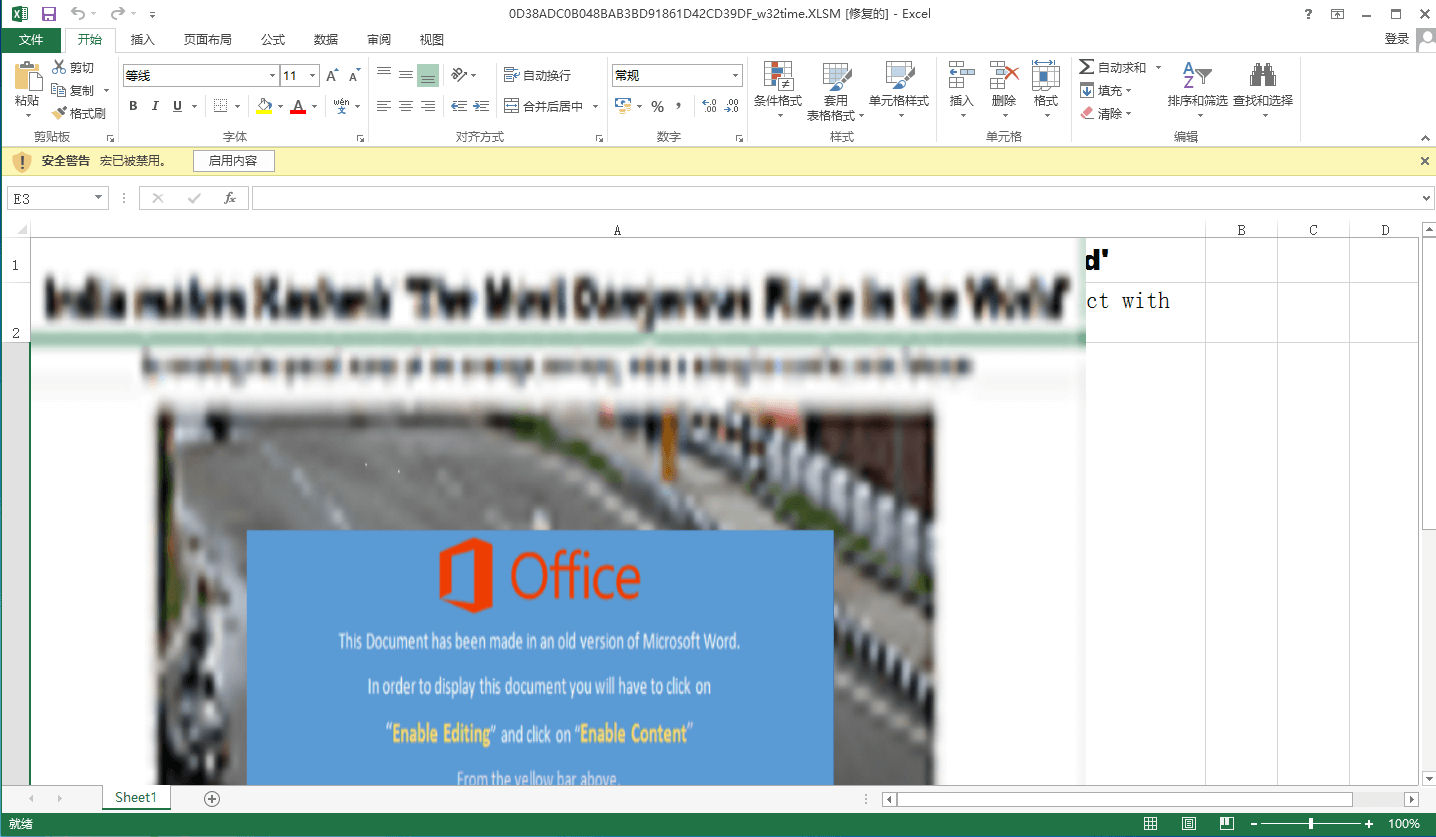Open the number format dropdown
This screenshot has height=837, width=1436.
coord(736,76)
